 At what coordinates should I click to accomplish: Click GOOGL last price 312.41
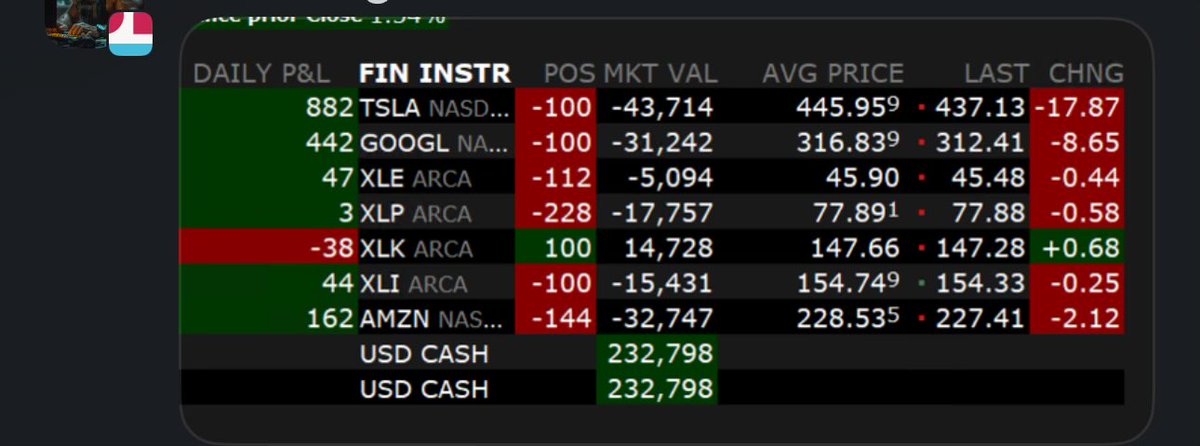tap(981, 142)
